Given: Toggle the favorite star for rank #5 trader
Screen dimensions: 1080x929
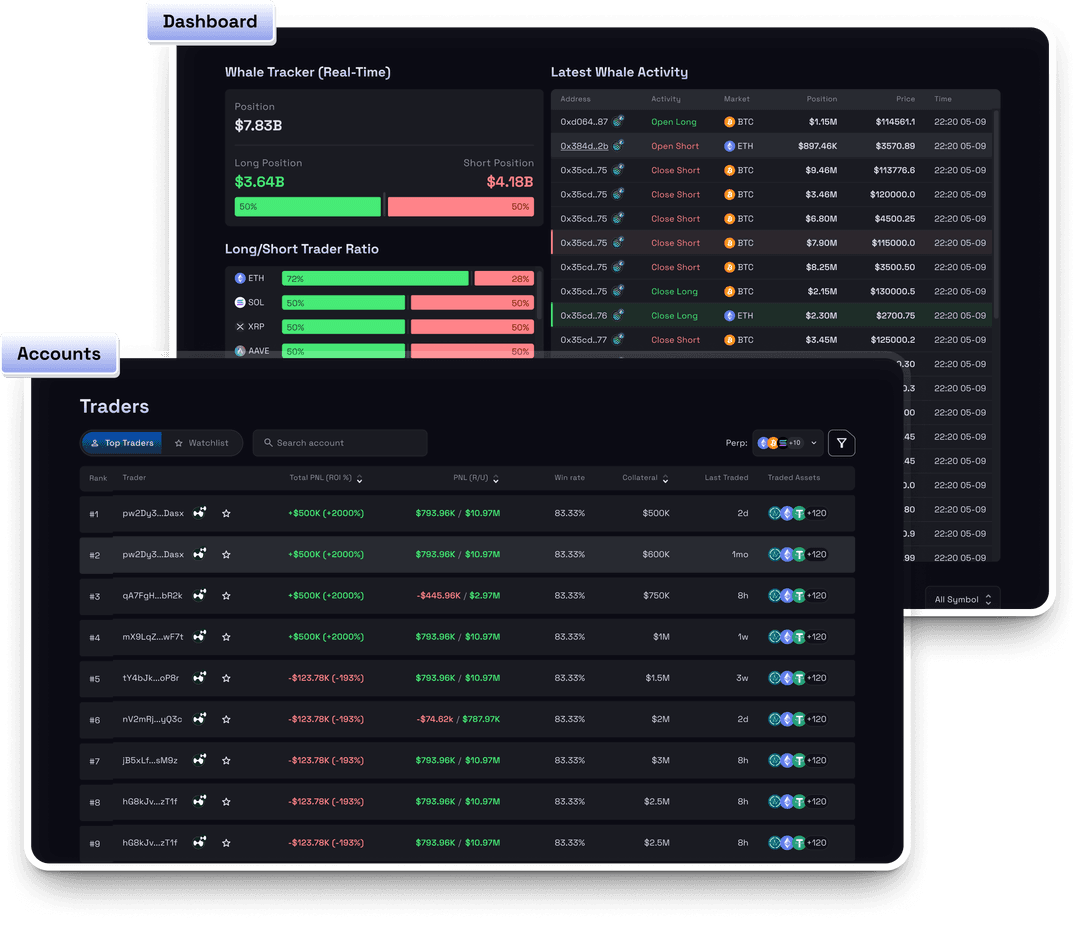Looking at the screenshot, I should click(226, 678).
